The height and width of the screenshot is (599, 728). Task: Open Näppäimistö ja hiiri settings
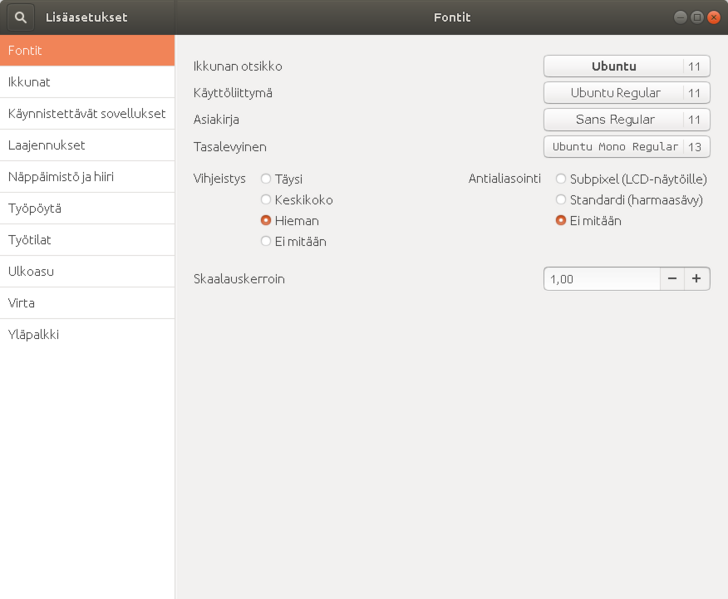point(87,176)
